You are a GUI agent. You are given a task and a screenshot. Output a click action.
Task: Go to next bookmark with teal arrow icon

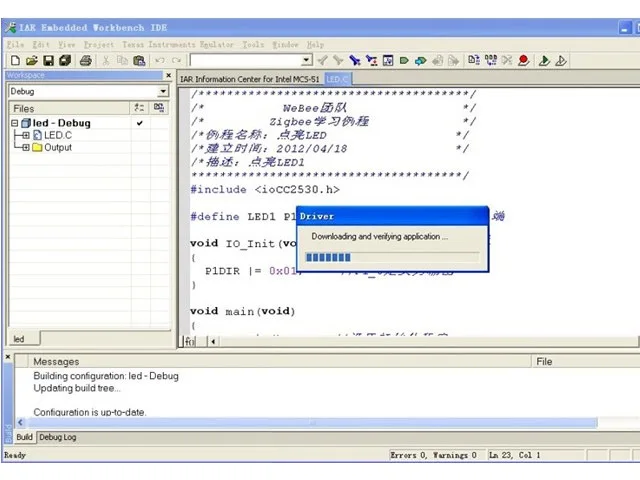(420, 61)
